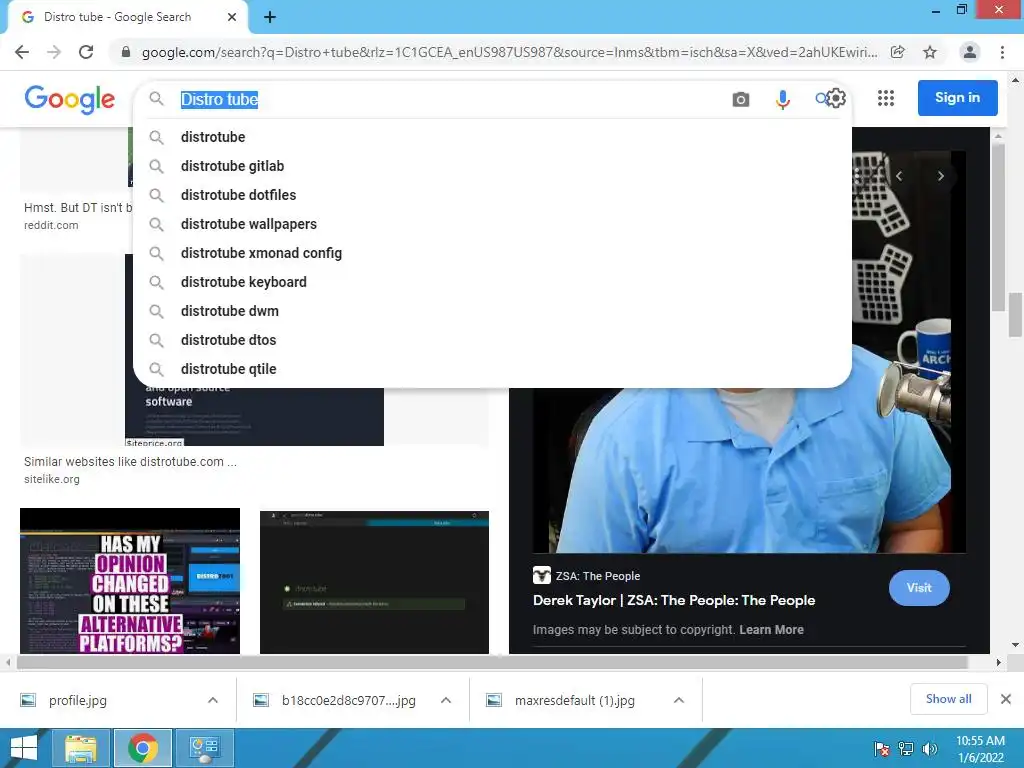This screenshot has width=1024, height=768.
Task: Open File Explorer from the taskbar
Action: (x=81, y=748)
